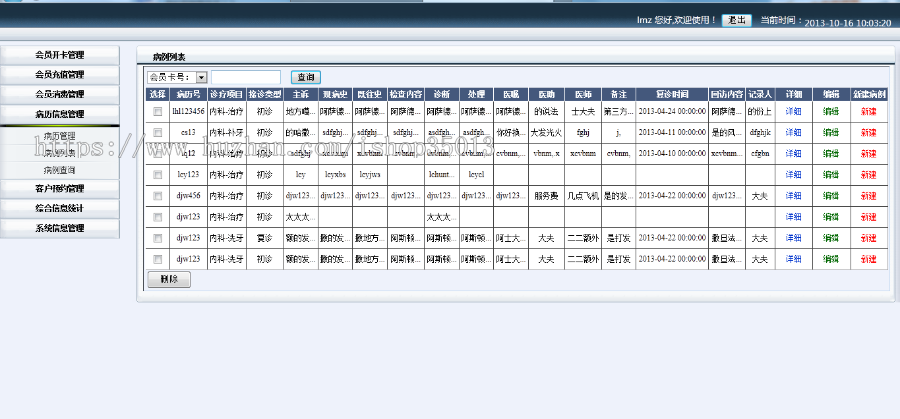Go to 病历管理 submenu item
900x419 pixels.
60,136
